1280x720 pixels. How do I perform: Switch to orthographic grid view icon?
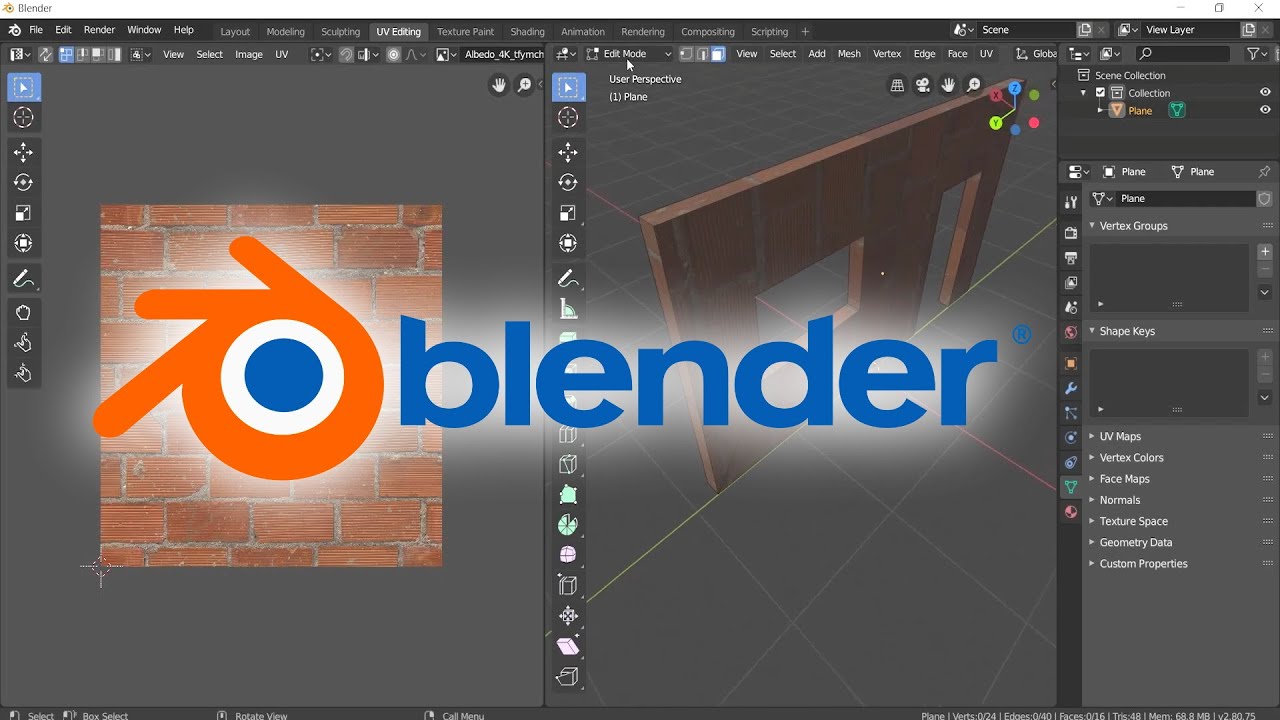pyautogui.click(x=898, y=86)
